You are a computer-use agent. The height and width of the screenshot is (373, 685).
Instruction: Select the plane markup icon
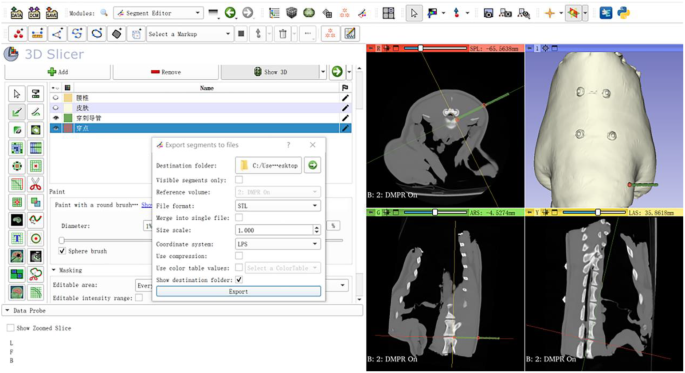click(x=117, y=34)
